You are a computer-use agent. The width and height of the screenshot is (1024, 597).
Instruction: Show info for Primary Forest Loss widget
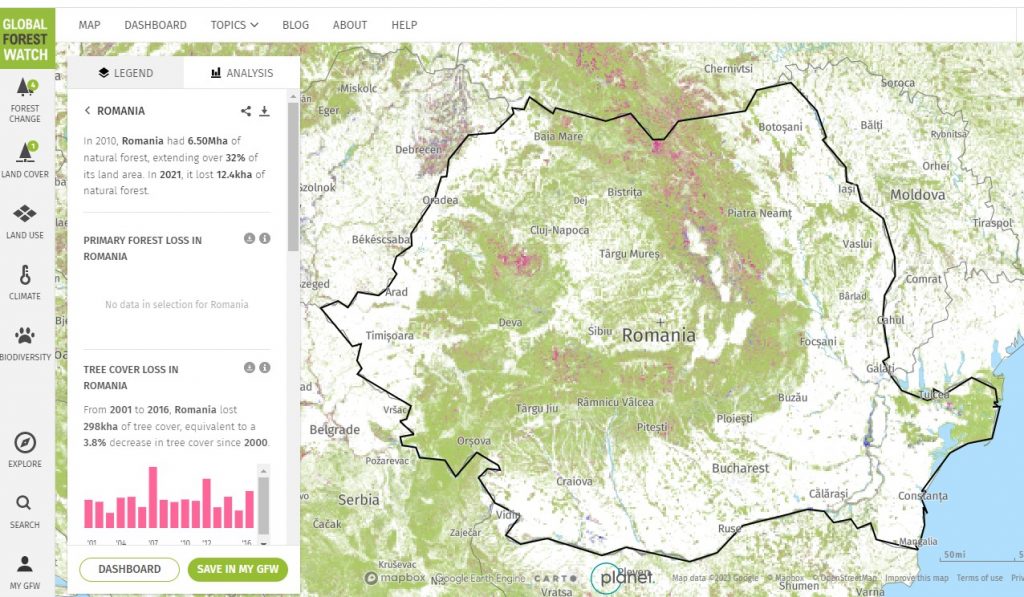click(265, 239)
